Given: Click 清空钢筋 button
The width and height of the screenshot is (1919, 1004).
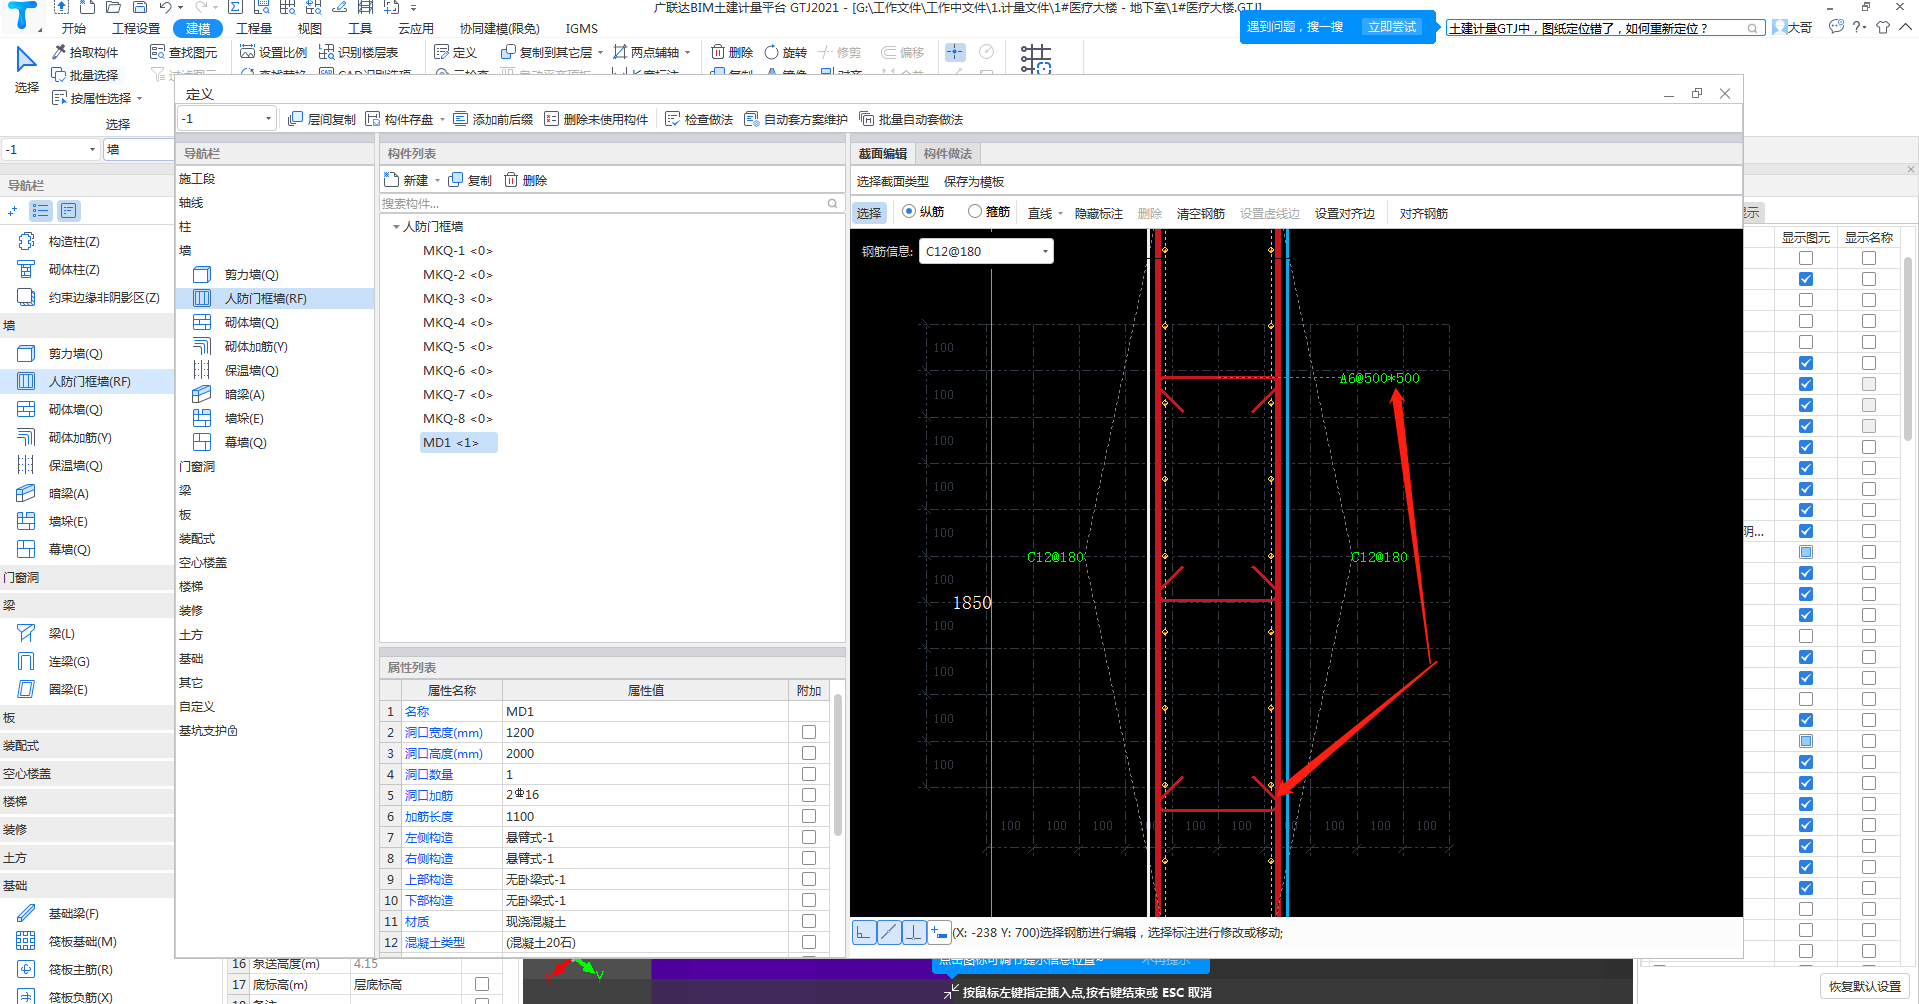Looking at the screenshot, I should coord(1200,213).
